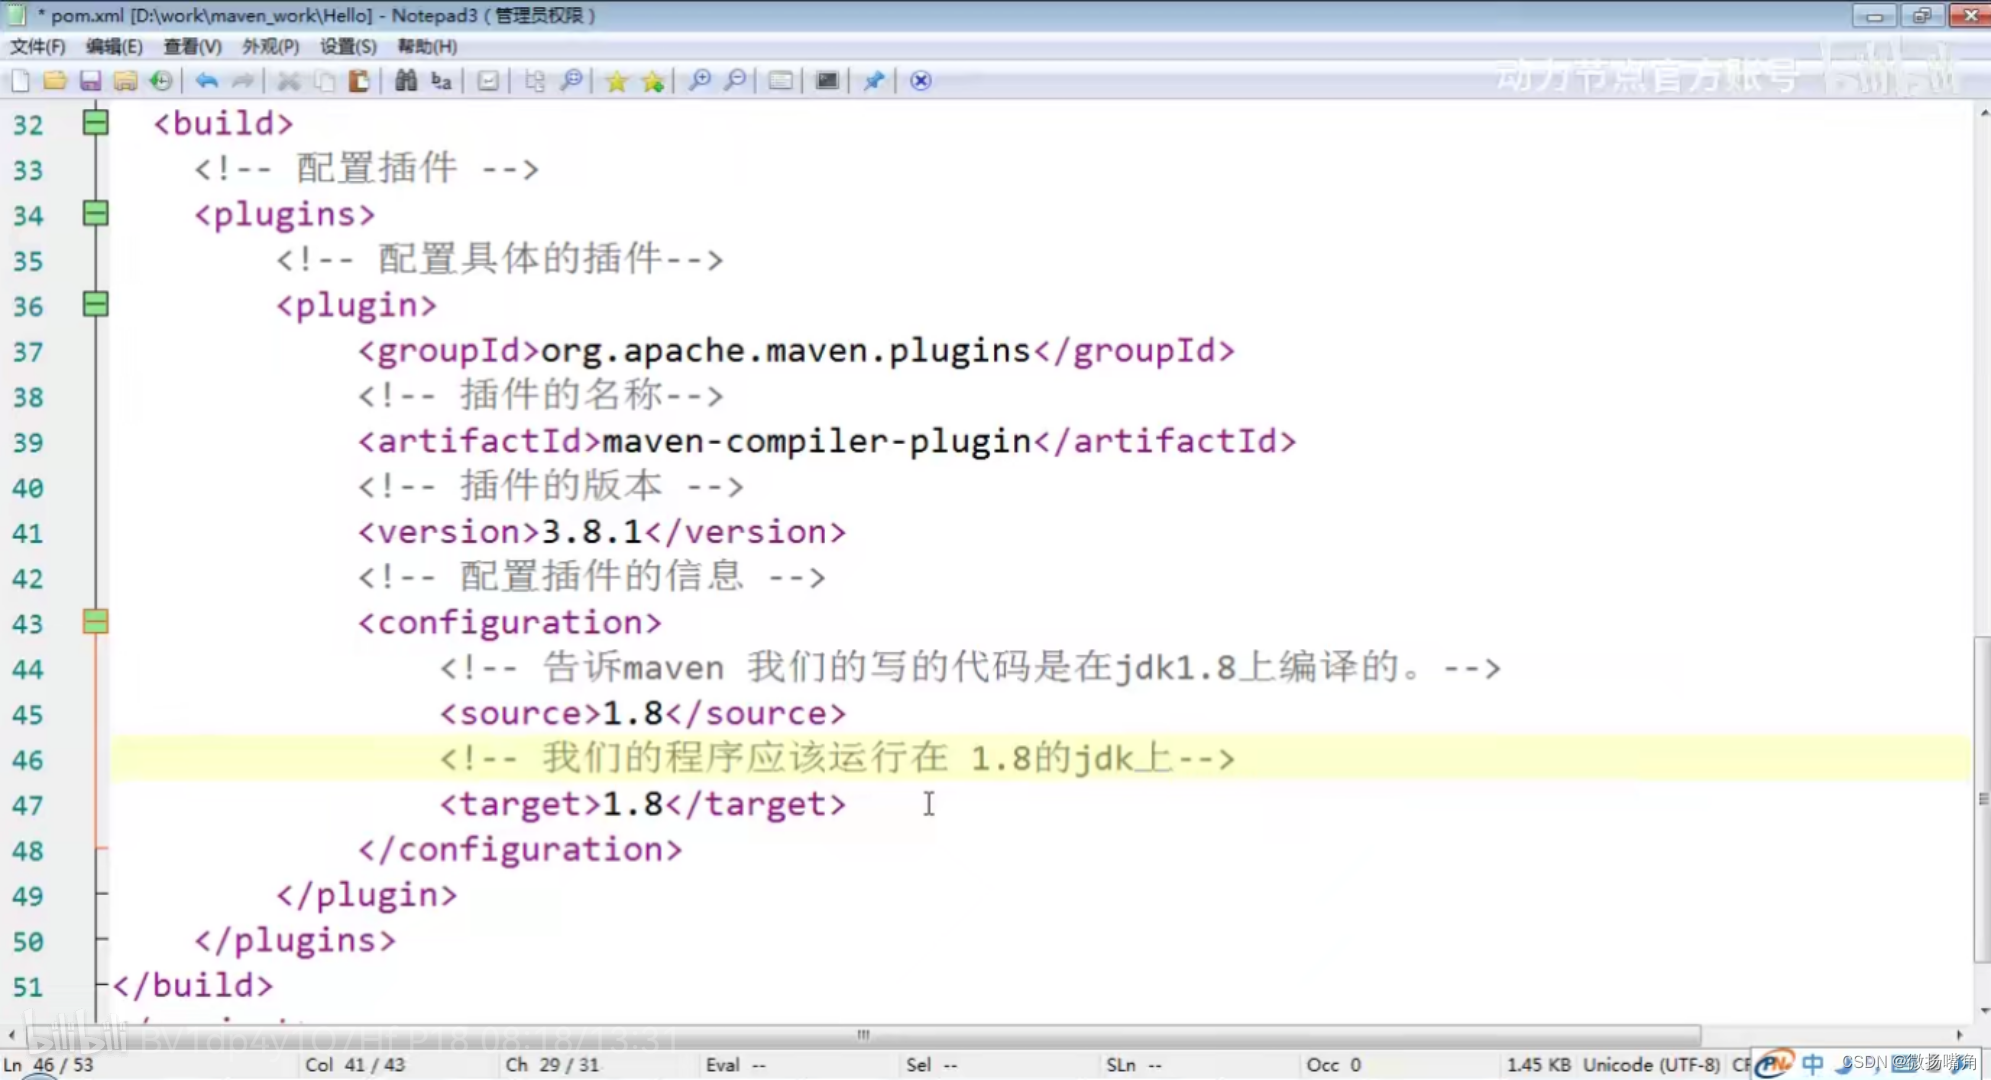
Task: Click the closing </configuration> tag
Action: 520,850
